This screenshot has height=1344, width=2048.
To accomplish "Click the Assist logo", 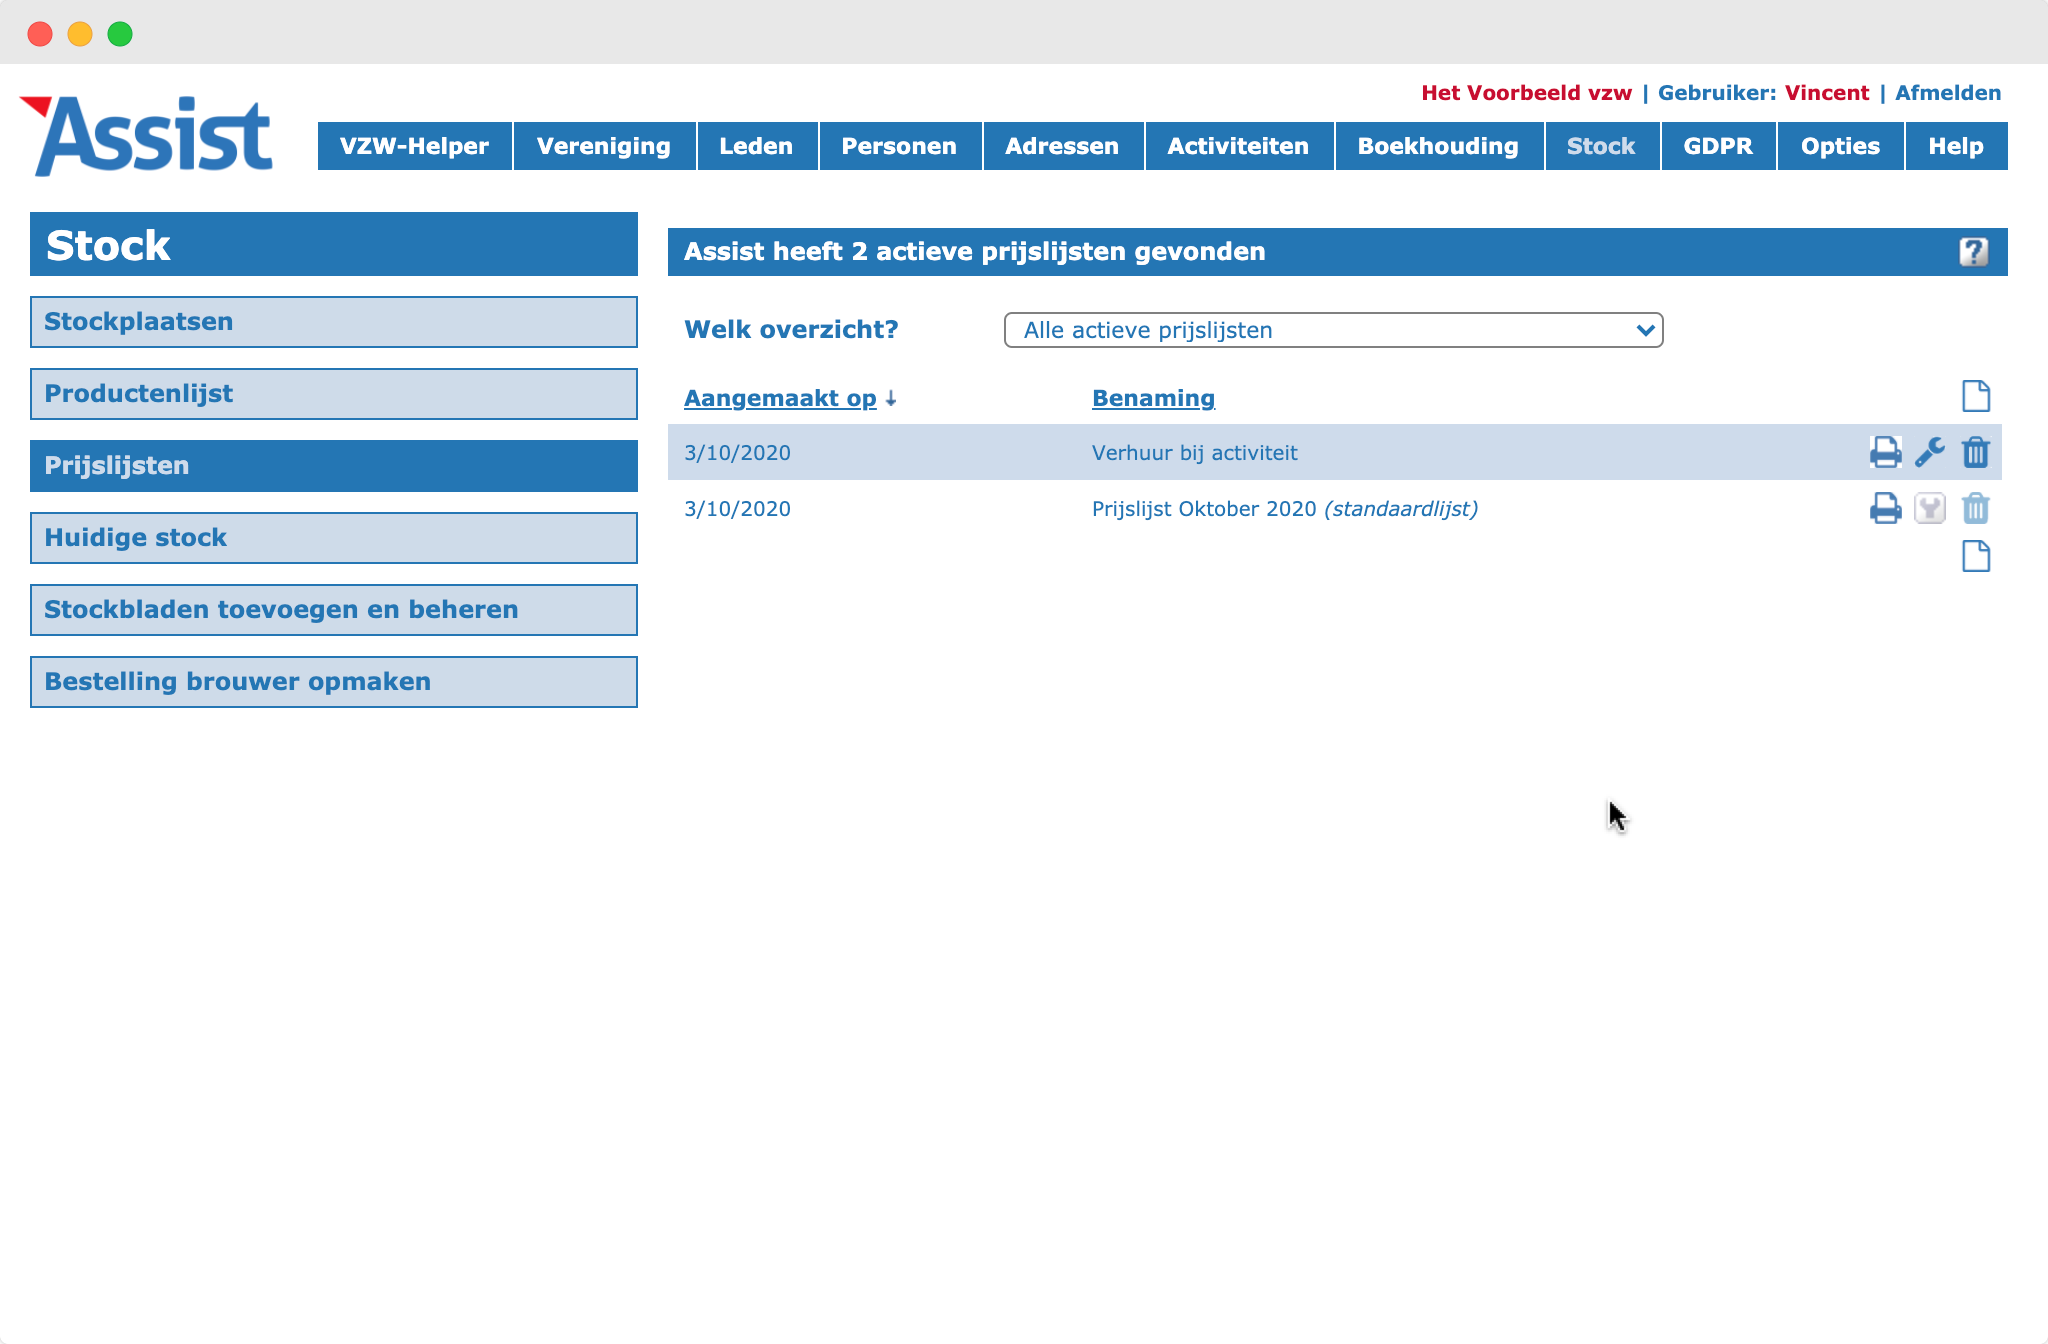I will click(x=147, y=136).
